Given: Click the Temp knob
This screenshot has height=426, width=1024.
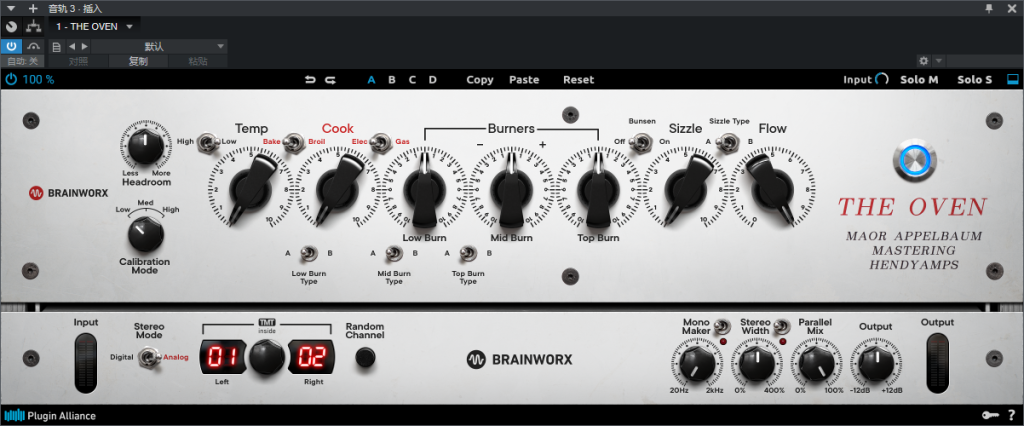Looking at the screenshot, I should coord(251,188).
